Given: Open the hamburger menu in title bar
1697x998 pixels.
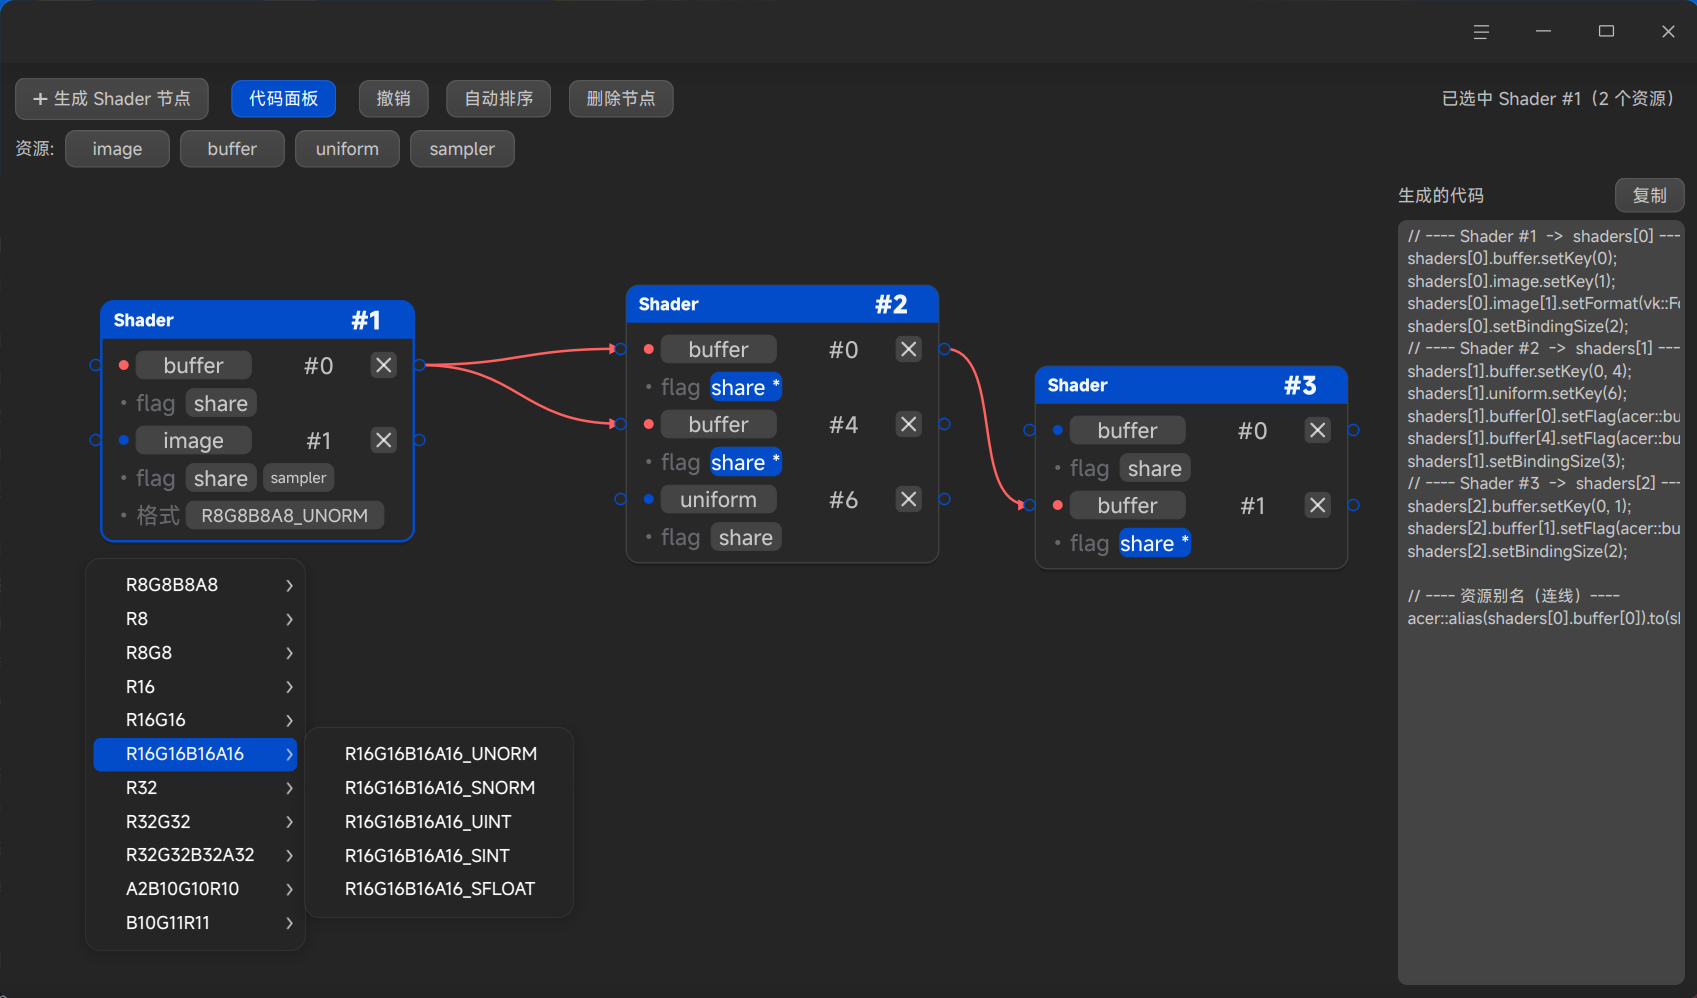Looking at the screenshot, I should (1481, 32).
